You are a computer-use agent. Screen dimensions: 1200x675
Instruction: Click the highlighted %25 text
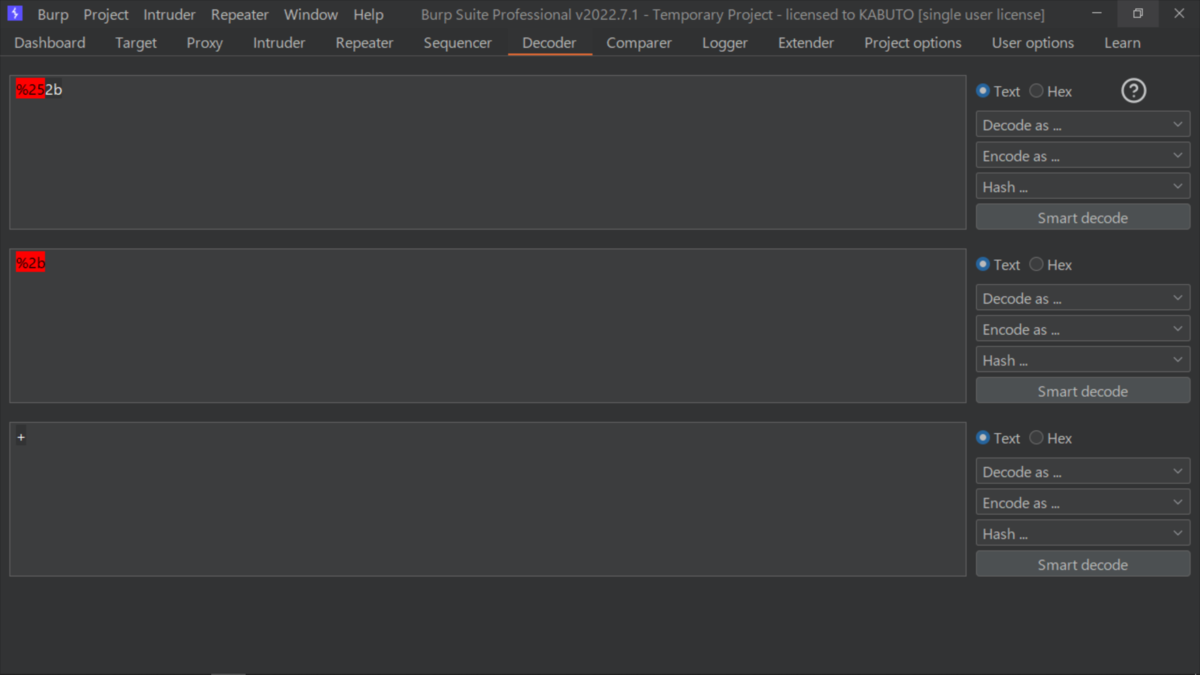pos(30,90)
